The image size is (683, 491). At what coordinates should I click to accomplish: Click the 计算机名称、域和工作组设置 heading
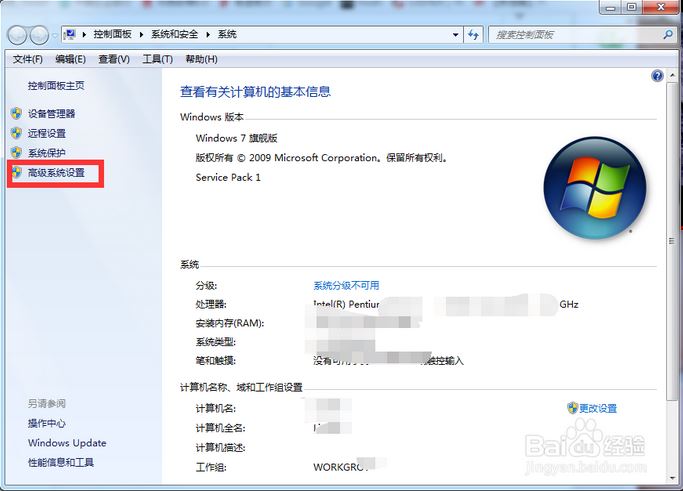241,387
